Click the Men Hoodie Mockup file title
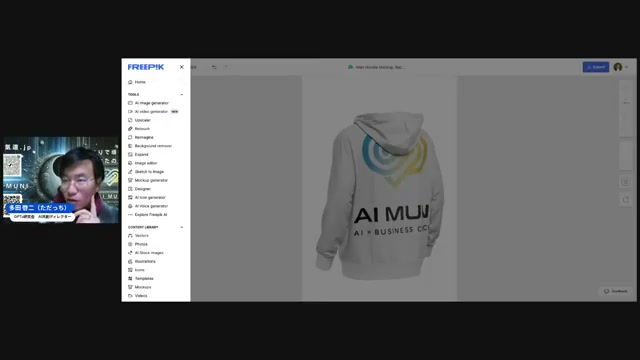This screenshot has width=640, height=360. tap(380, 67)
